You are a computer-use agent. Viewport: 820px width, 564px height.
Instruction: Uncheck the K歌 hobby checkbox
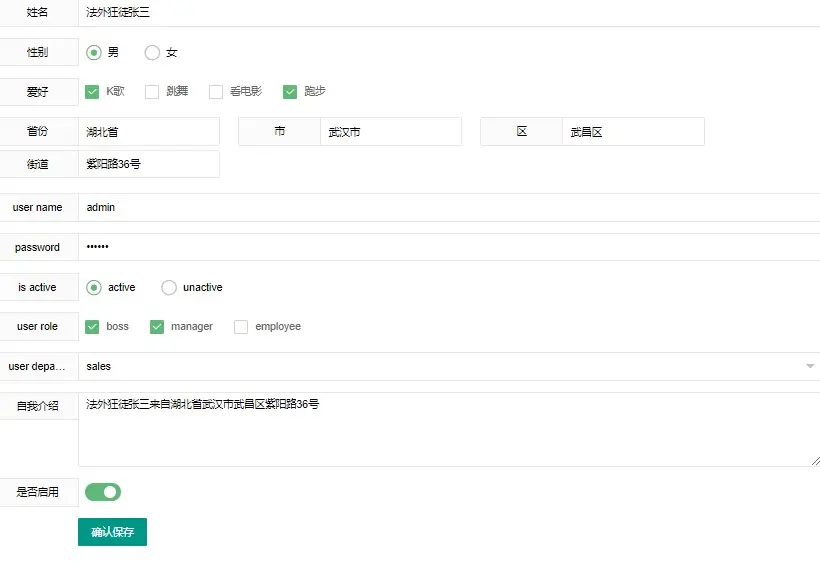point(92,92)
